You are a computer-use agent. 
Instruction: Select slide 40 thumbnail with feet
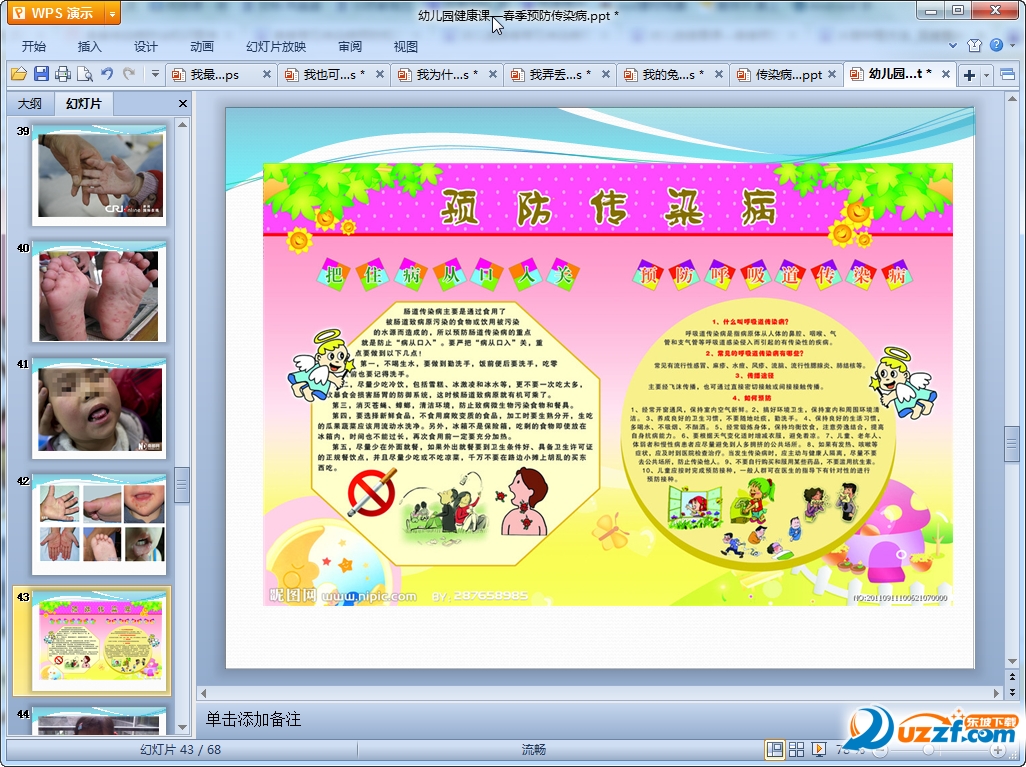point(99,292)
